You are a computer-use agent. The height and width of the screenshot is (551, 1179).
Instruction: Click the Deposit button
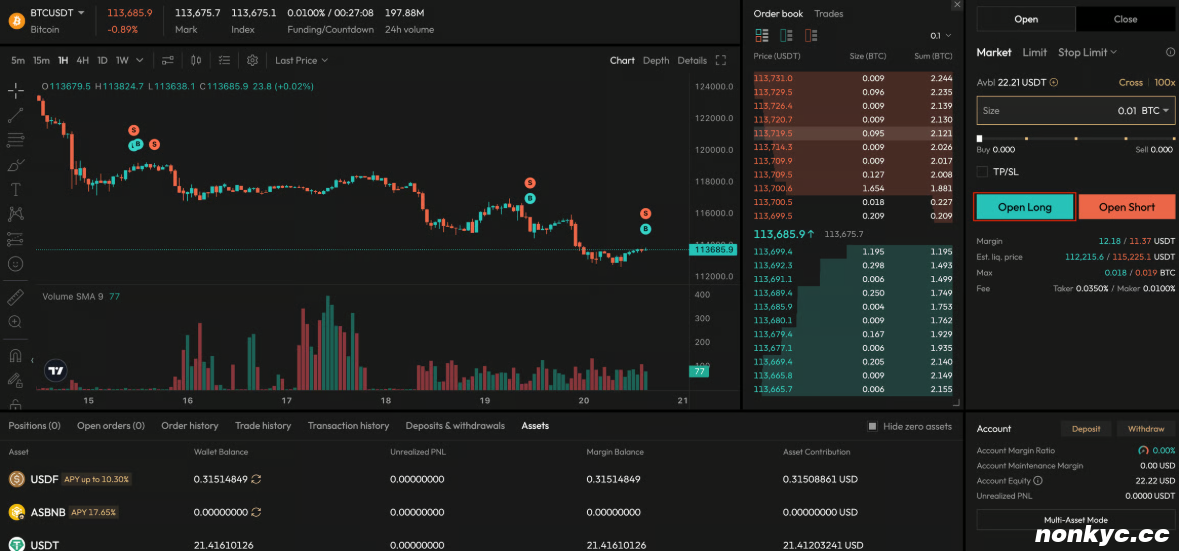tap(1086, 428)
